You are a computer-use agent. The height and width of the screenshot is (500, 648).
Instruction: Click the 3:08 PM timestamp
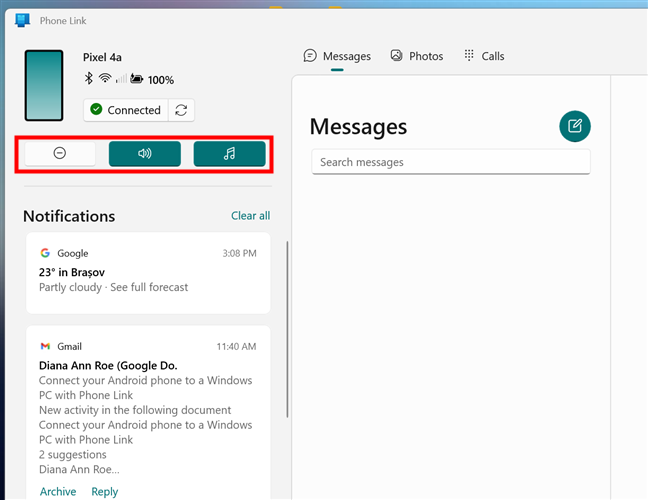(x=240, y=253)
